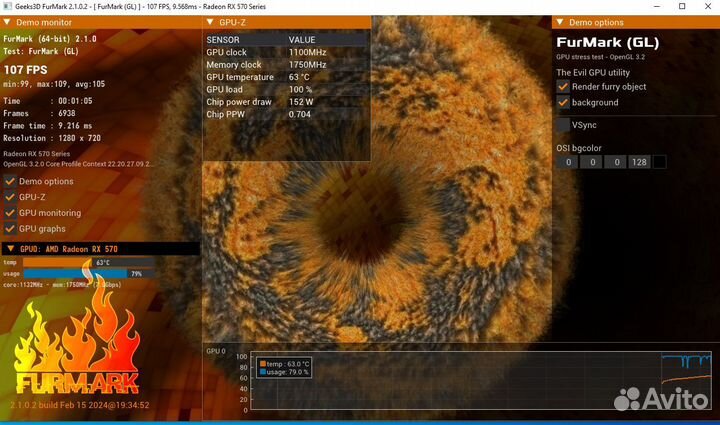The image size is (720, 425).
Task: Click the Geeks3D FurMark title bar icon
Action: [x=6, y=6]
